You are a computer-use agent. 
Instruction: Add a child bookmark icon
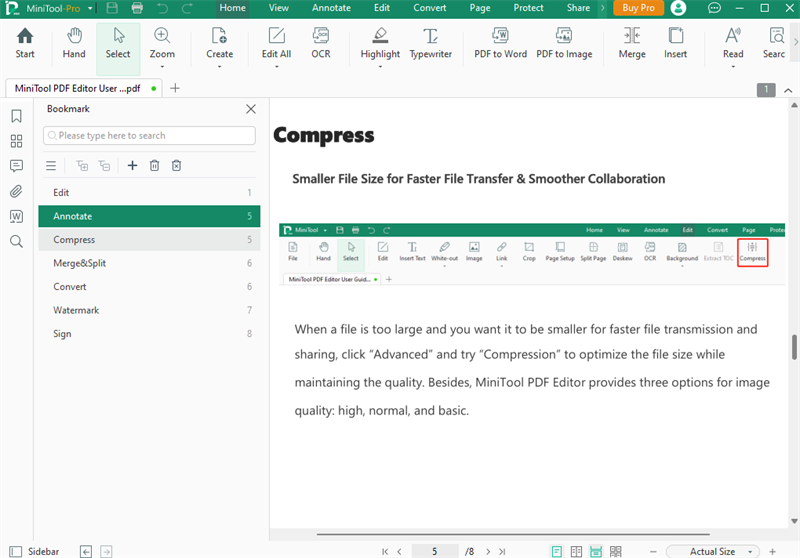point(82,165)
